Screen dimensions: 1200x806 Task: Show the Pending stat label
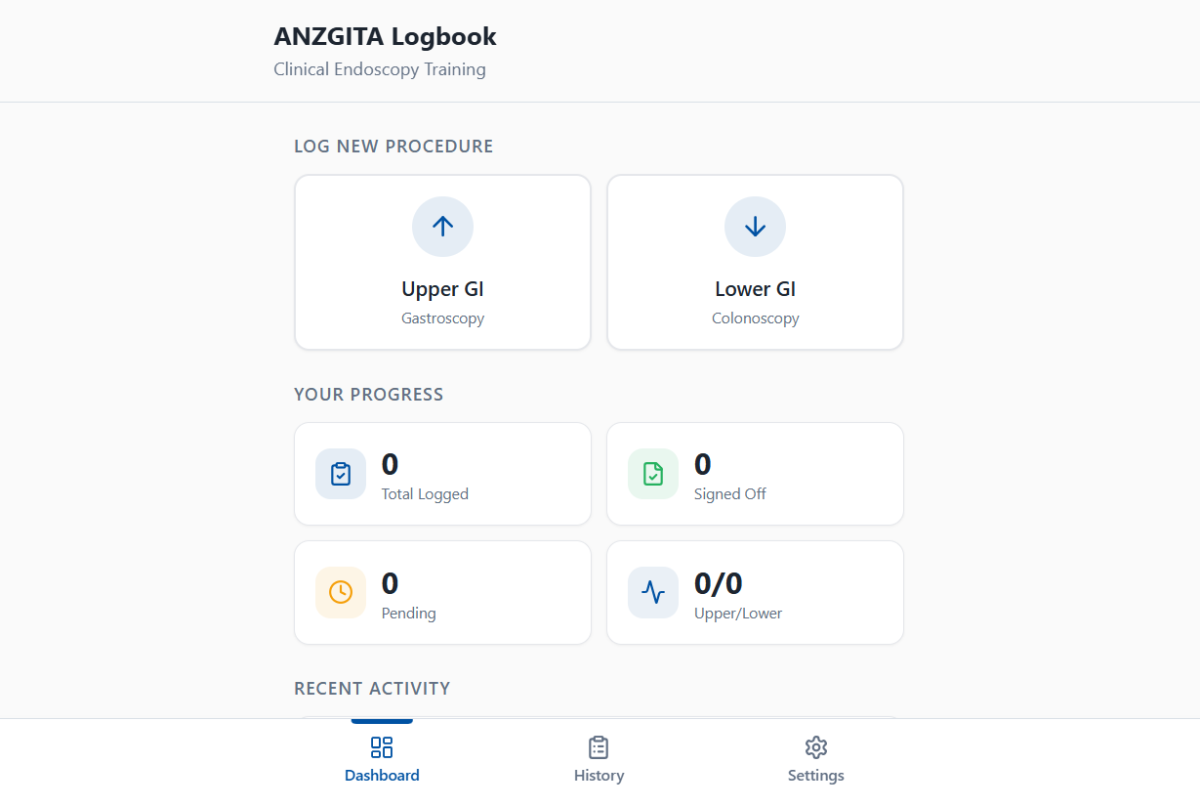pyautogui.click(x=408, y=613)
